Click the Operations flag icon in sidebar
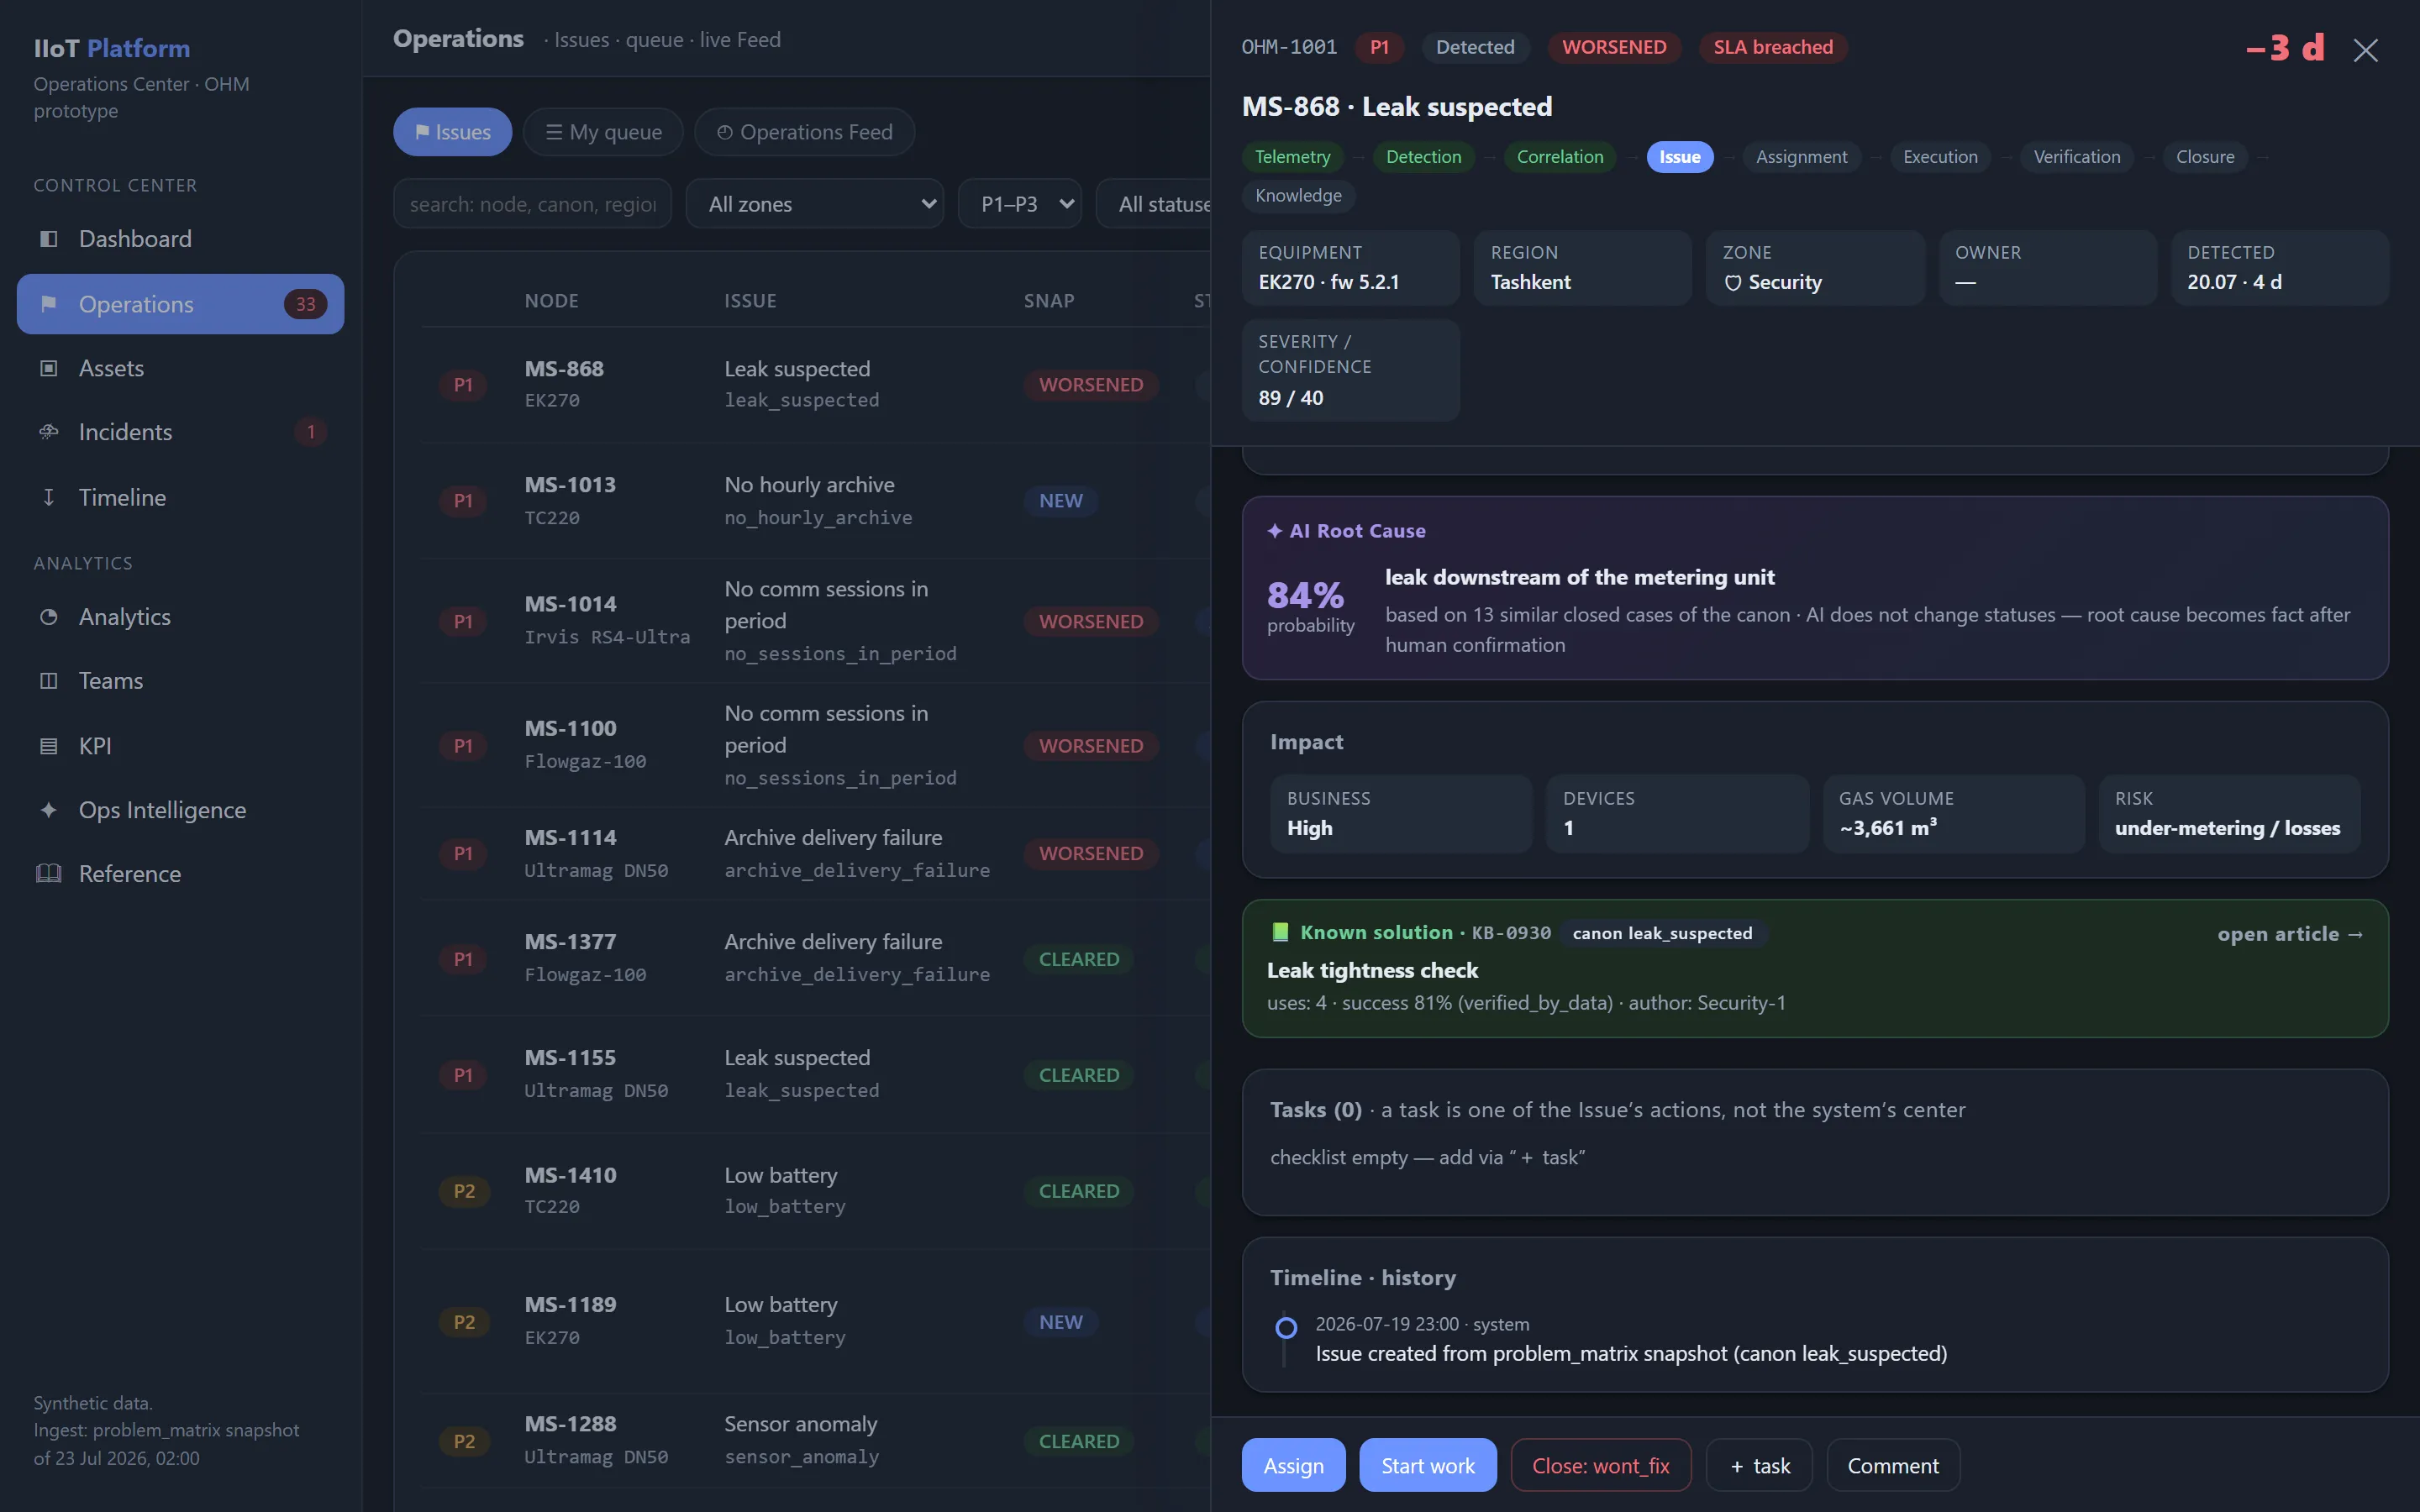Viewport: 2420px width, 1512px height. click(48, 303)
